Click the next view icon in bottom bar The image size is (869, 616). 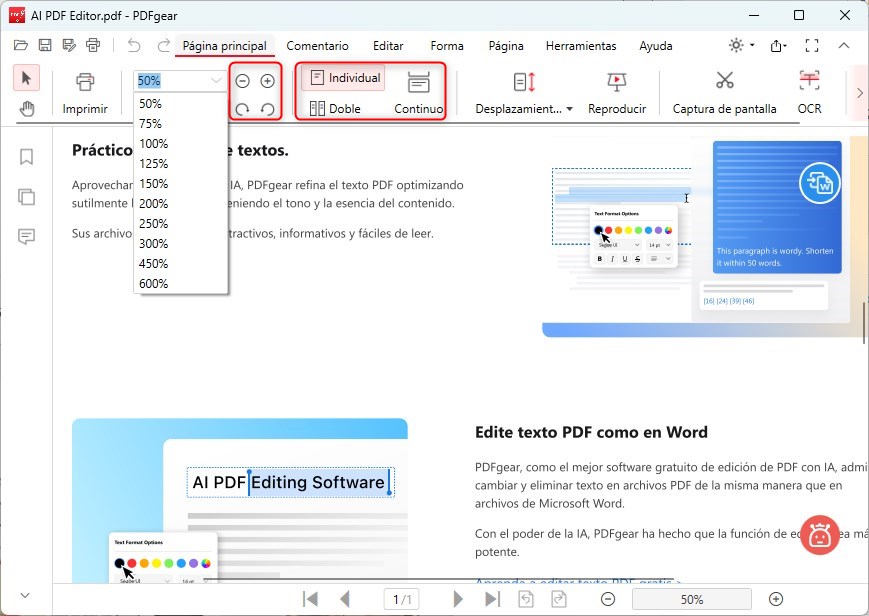pyautogui.click(x=559, y=599)
